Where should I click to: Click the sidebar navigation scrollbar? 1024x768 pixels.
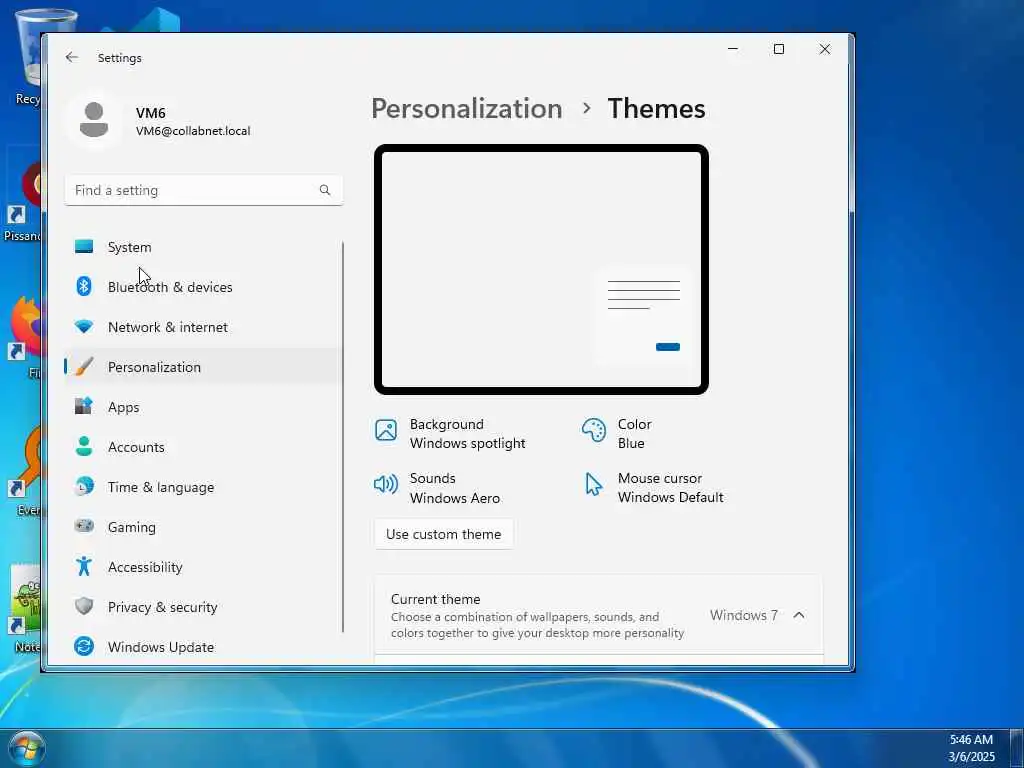(343, 436)
